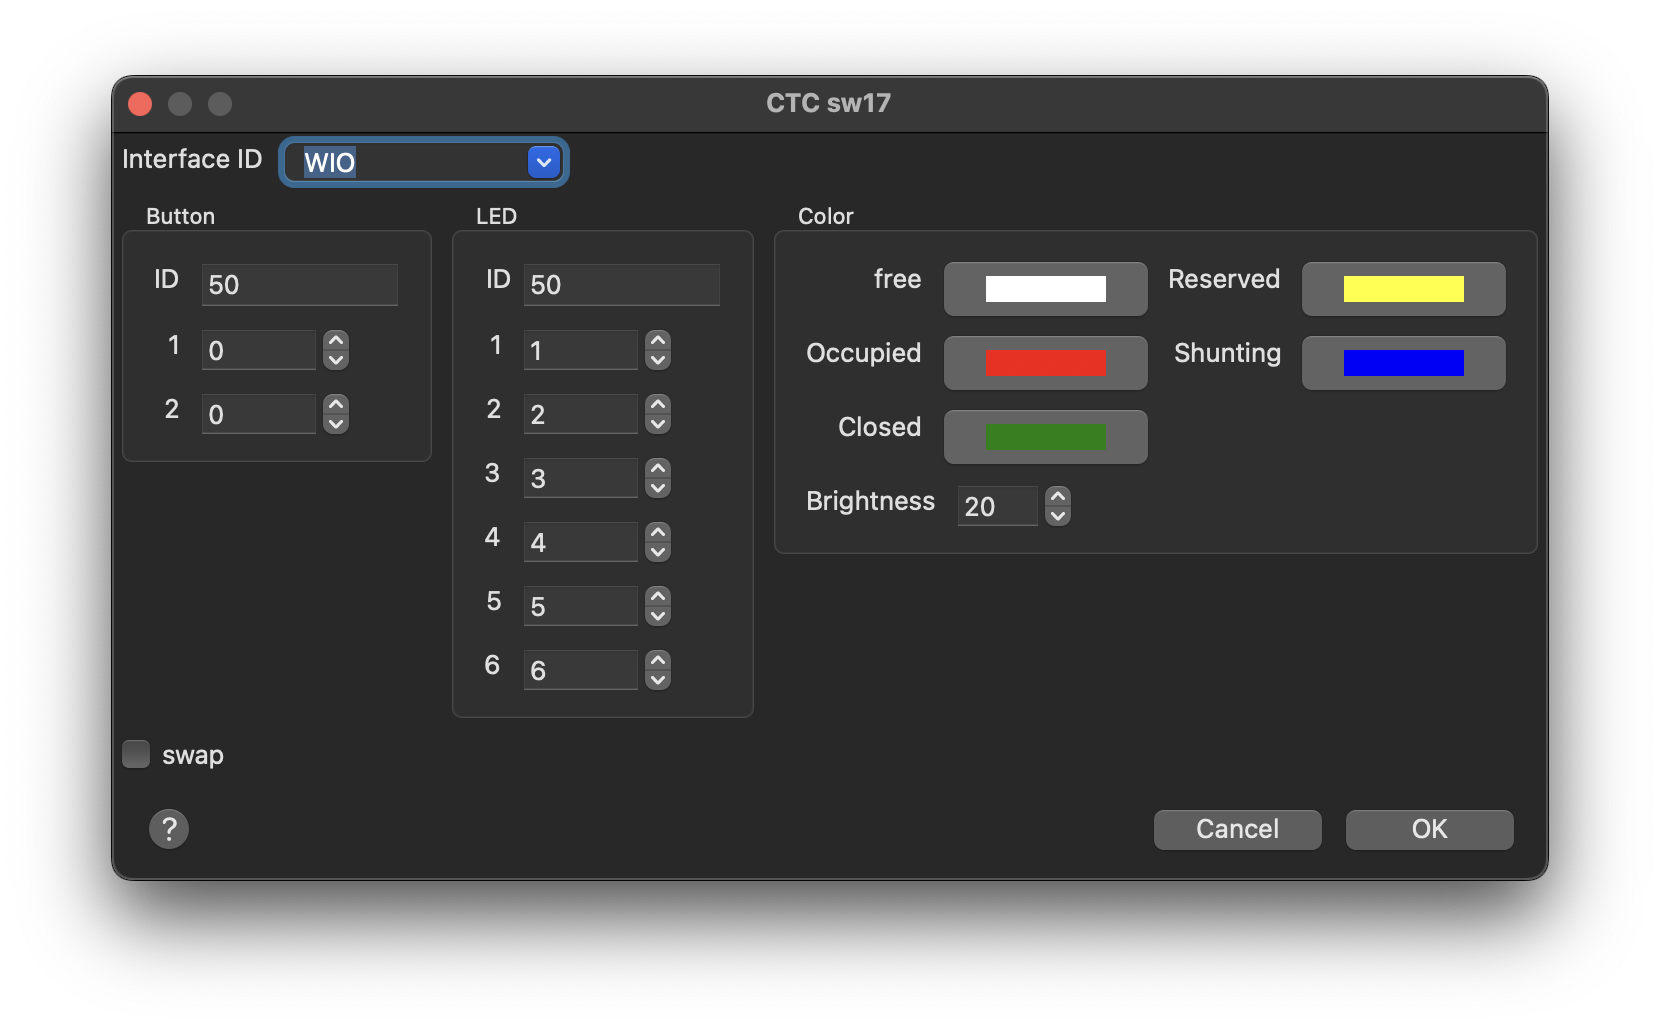Increase LED 1 value stepper

[x=658, y=341]
